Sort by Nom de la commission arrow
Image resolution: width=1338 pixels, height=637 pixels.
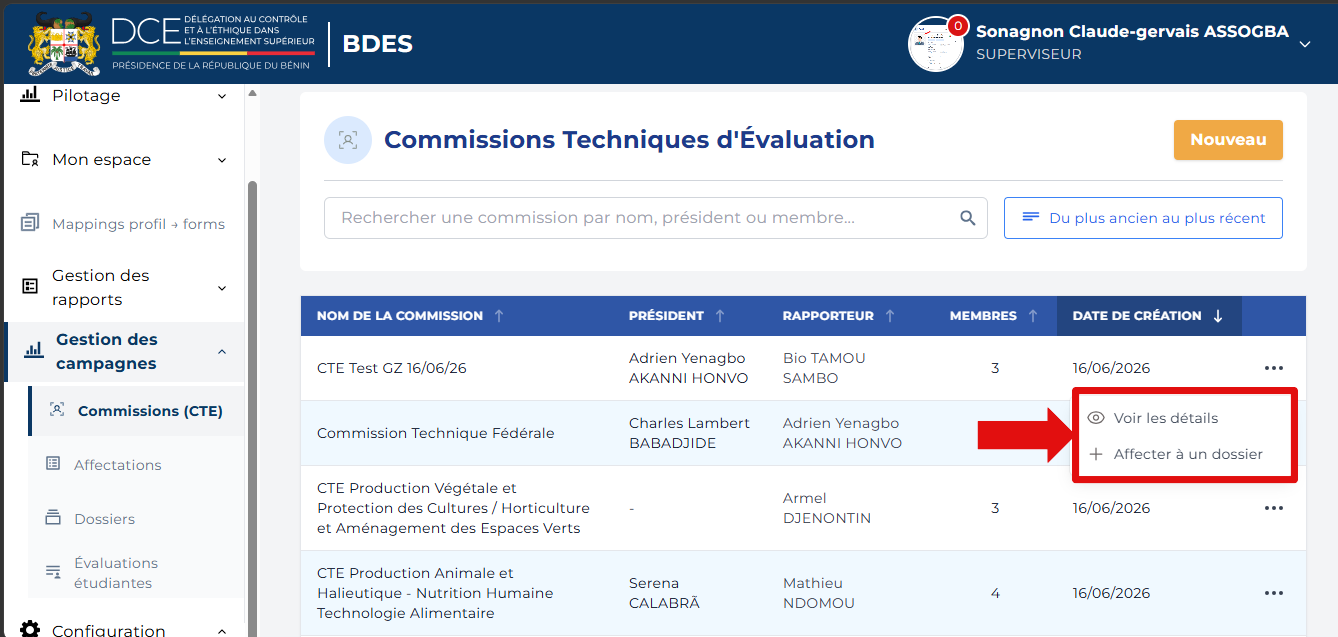499,316
